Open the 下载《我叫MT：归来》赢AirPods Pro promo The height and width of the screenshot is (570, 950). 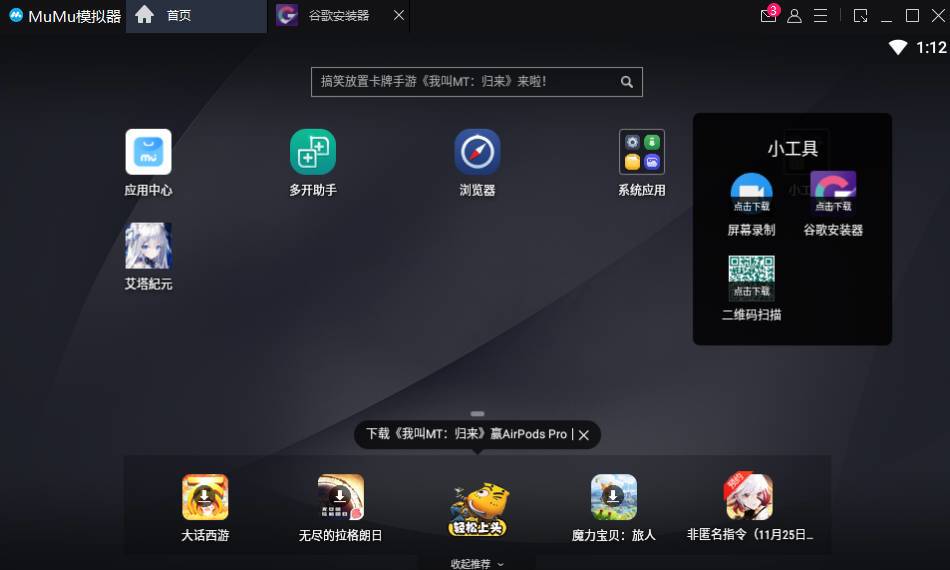[x=467, y=434]
